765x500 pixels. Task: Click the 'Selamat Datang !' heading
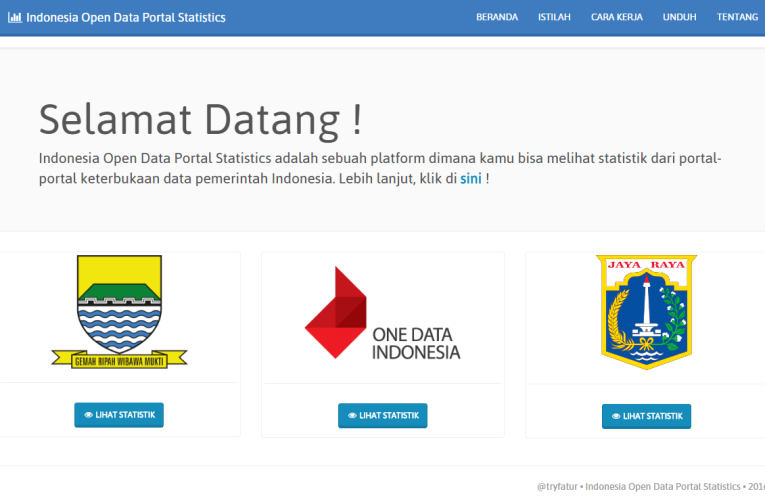201,120
